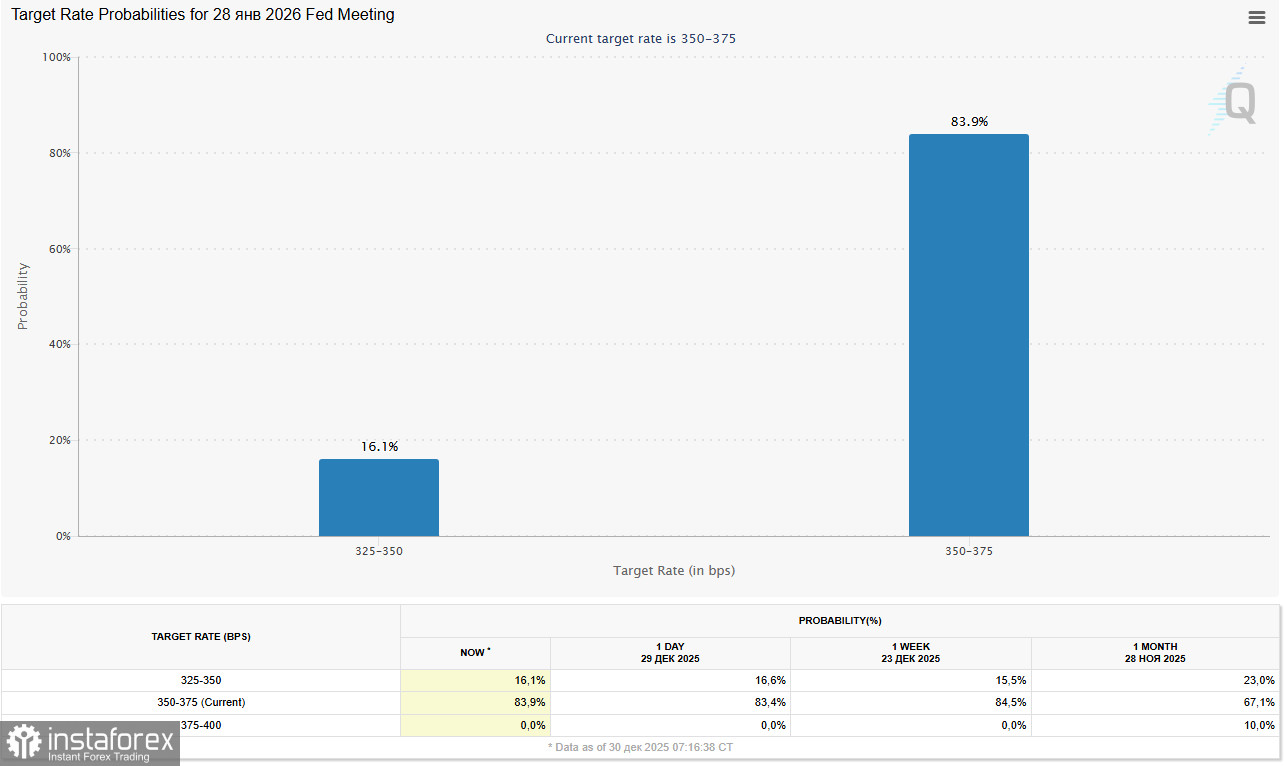
Task: Click the 'Target Rate (in bps)' axis title
Action: coord(674,570)
